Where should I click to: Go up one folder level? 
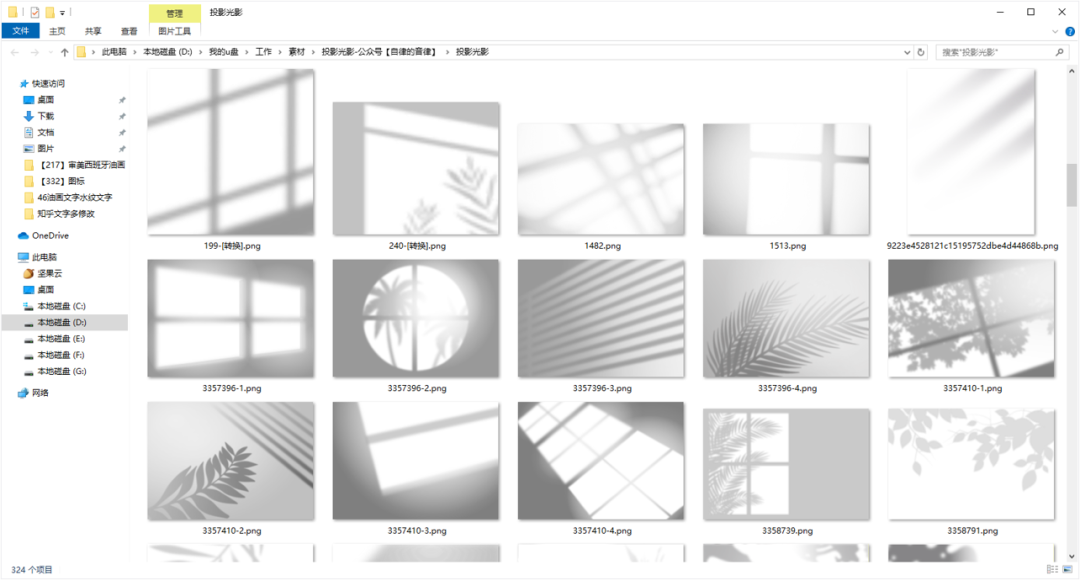click(x=65, y=52)
